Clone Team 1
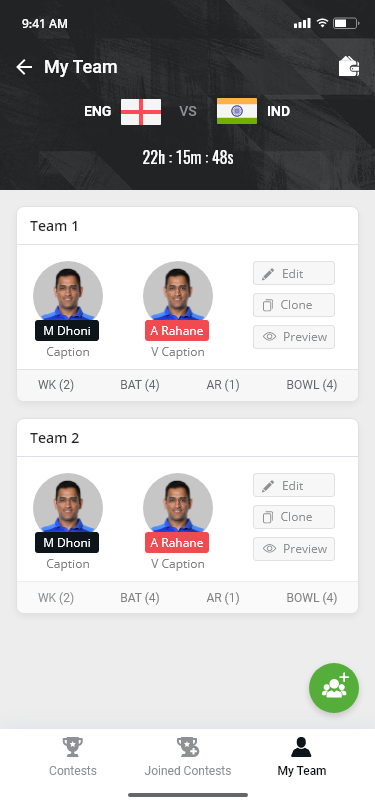 click(x=294, y=305)
